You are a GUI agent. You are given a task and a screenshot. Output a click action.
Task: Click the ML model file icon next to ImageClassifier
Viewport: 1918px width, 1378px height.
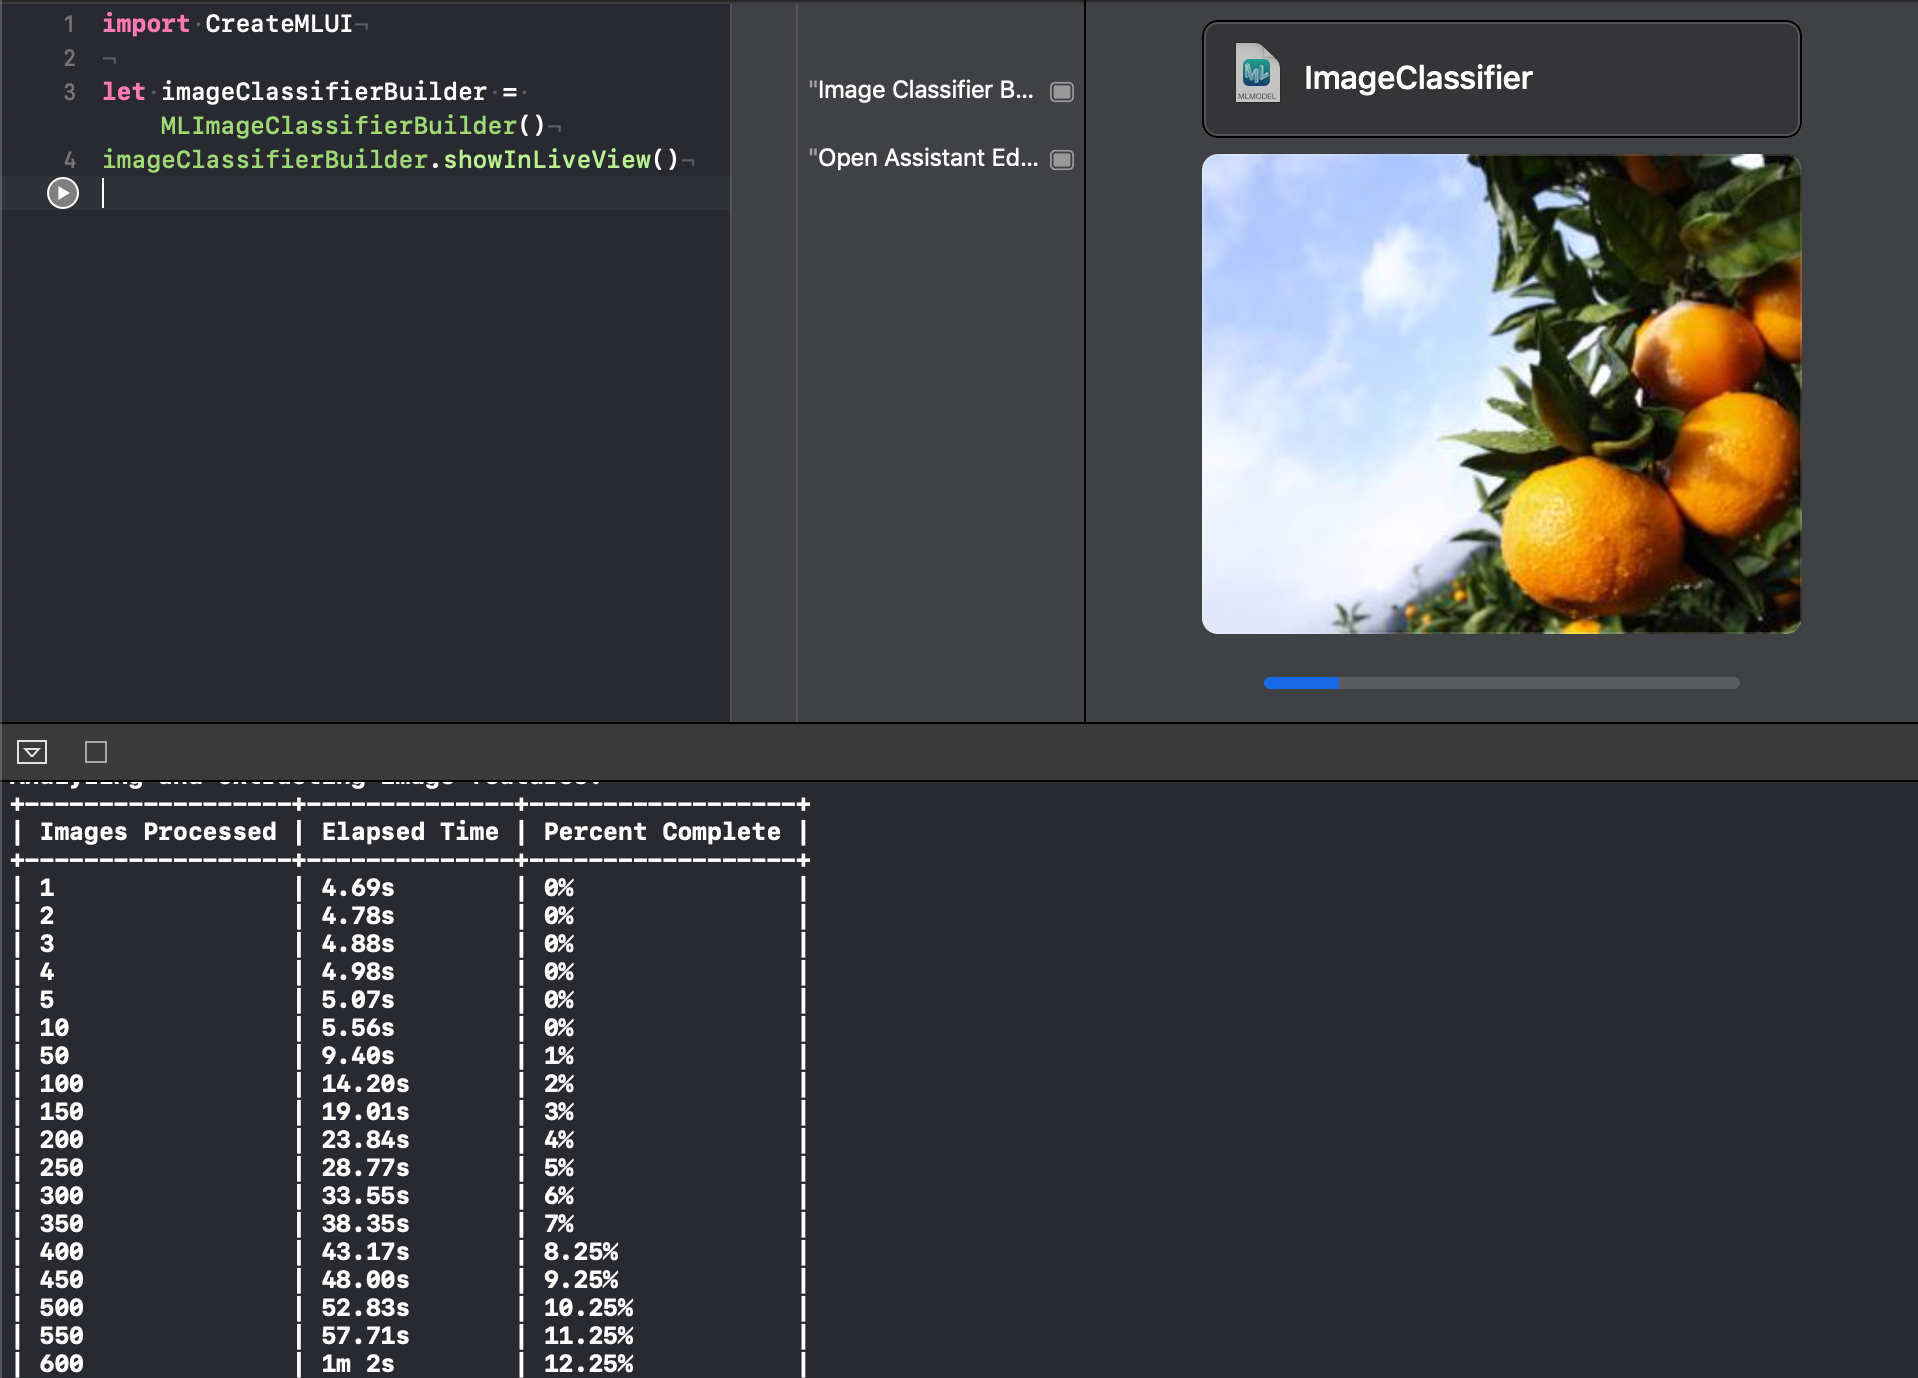1258,73
